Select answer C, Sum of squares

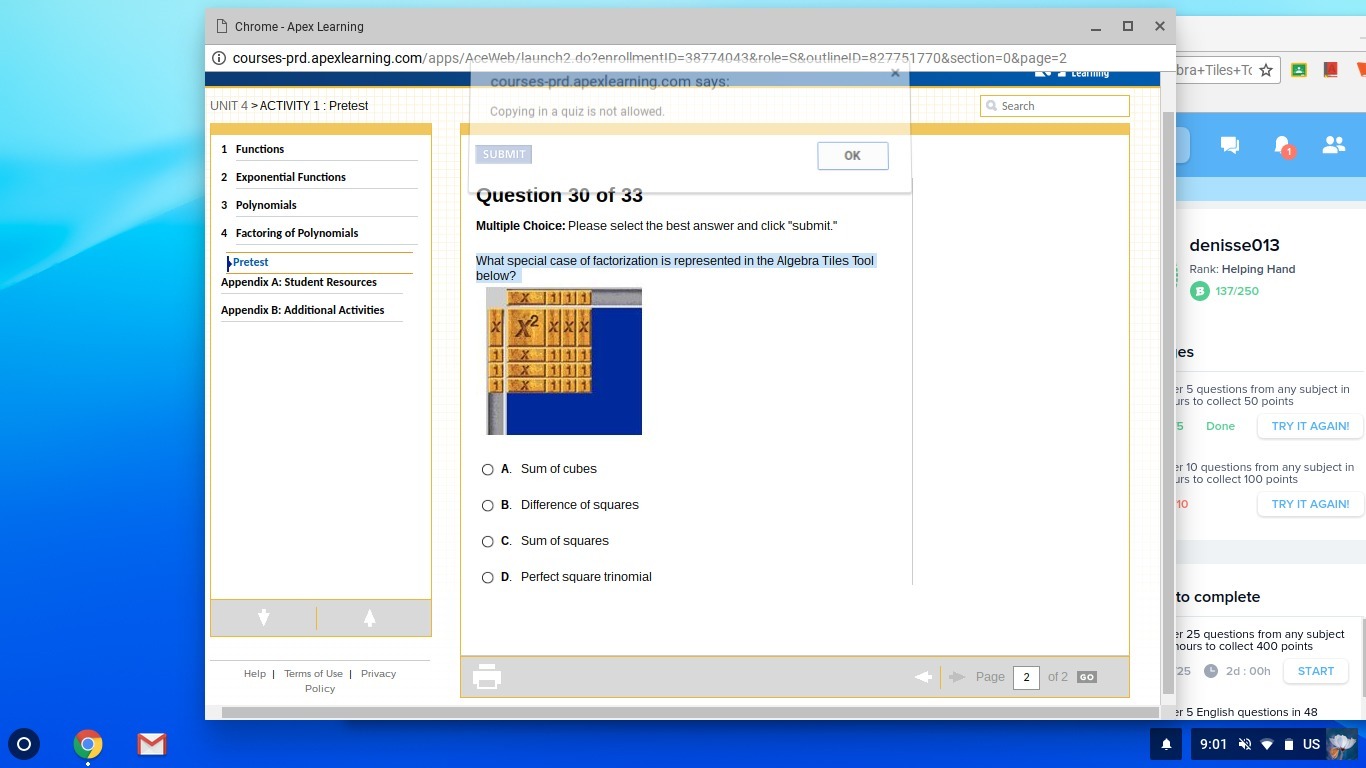(488, 541)
